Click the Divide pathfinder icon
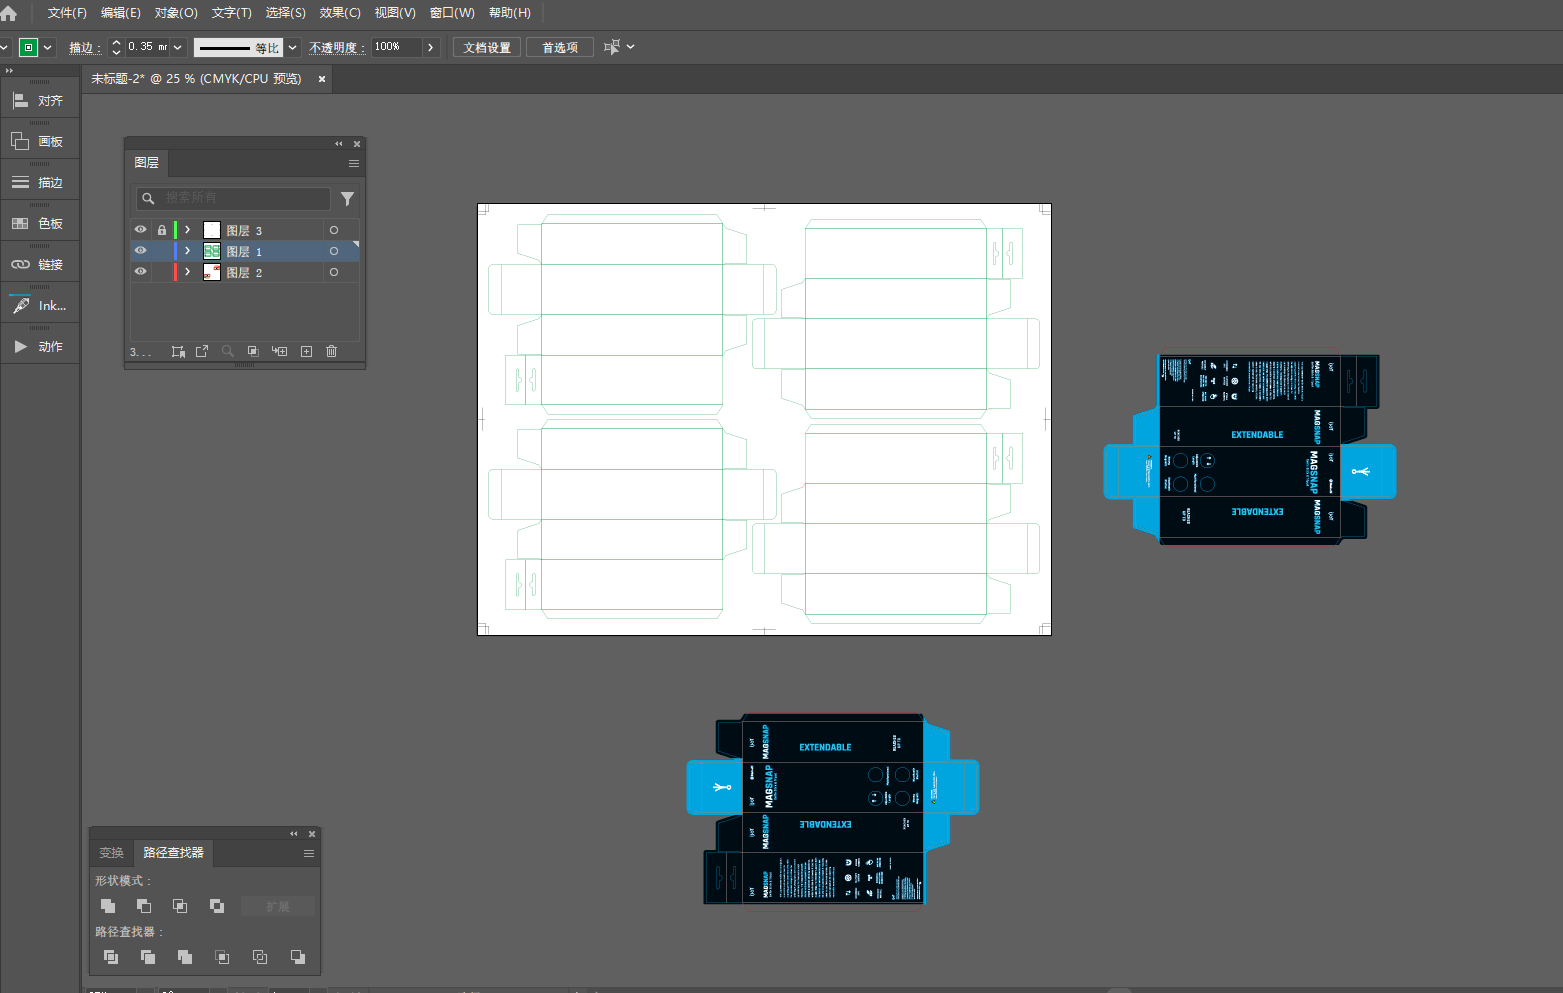Viewport: 1563px width, 993px height. click(111, 957)
